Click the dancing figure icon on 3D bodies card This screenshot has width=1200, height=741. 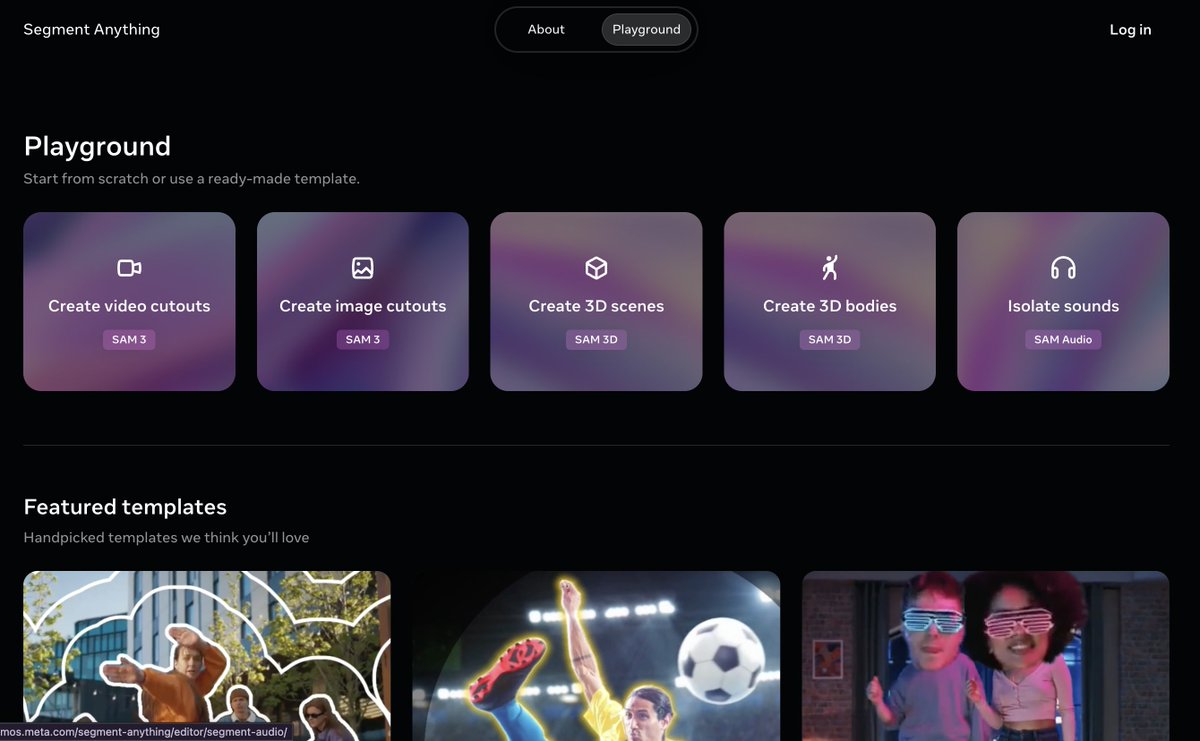[830, 268]
